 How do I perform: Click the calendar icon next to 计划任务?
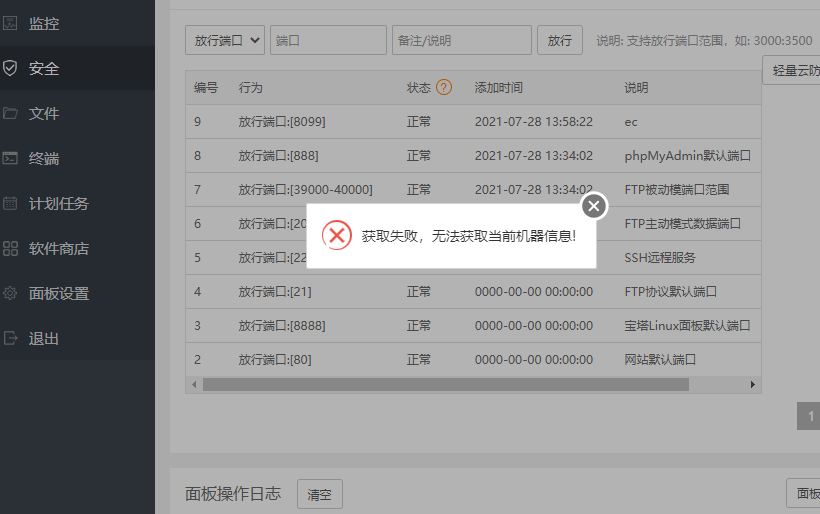pyautogui.click(x=10, y=203)
